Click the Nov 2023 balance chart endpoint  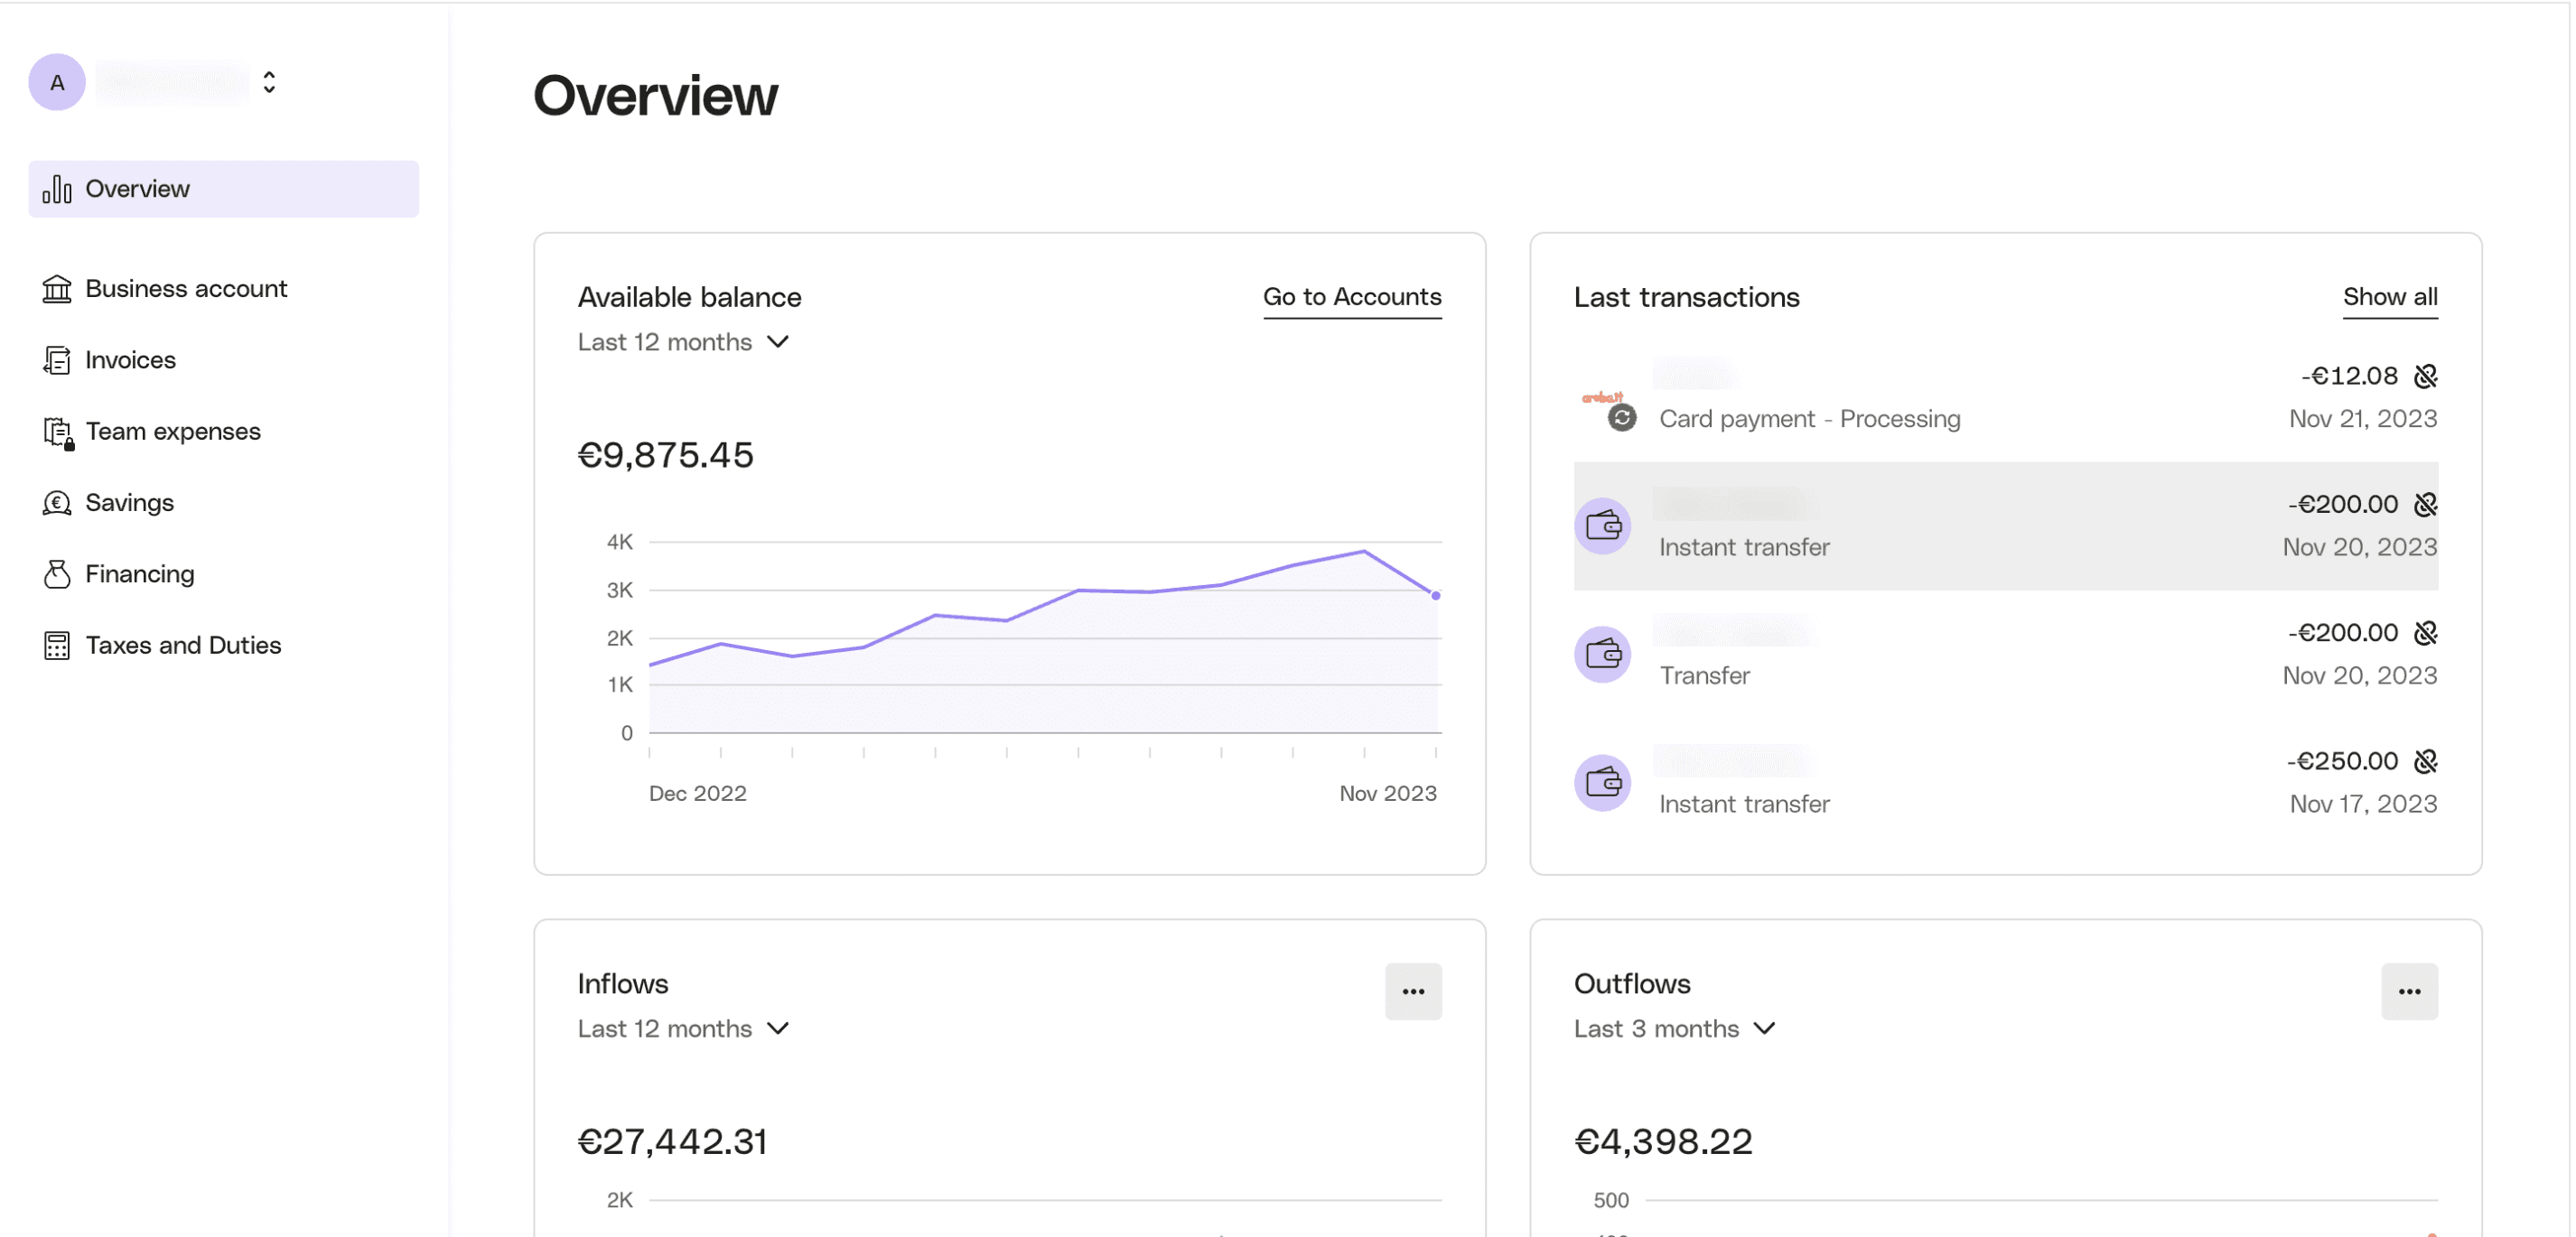pos(1435,596)
